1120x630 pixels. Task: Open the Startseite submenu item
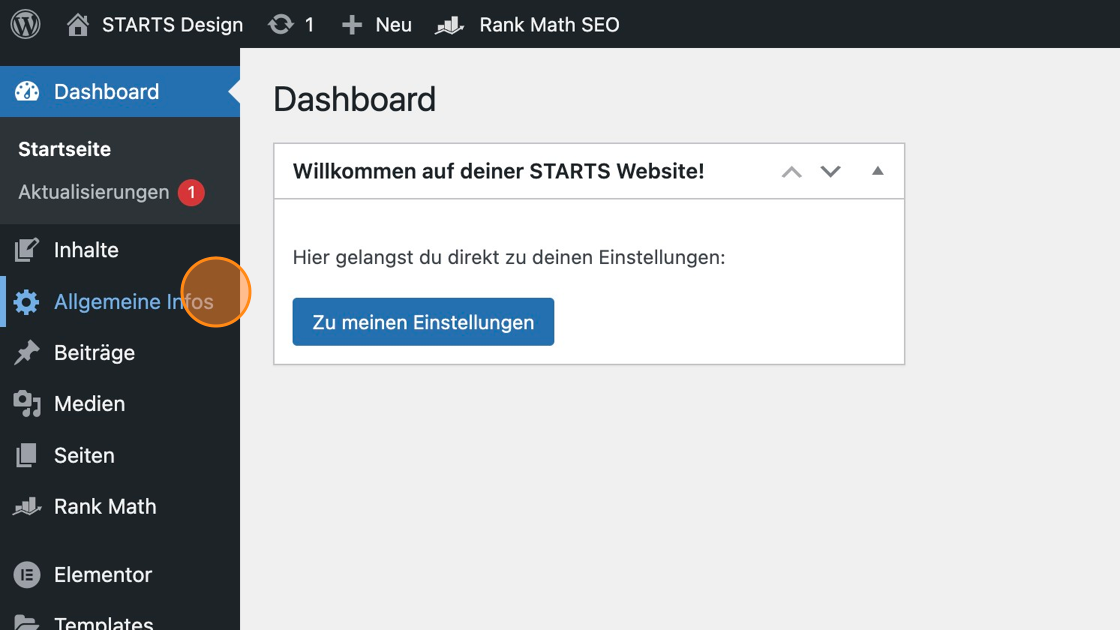tap(64, 149)
